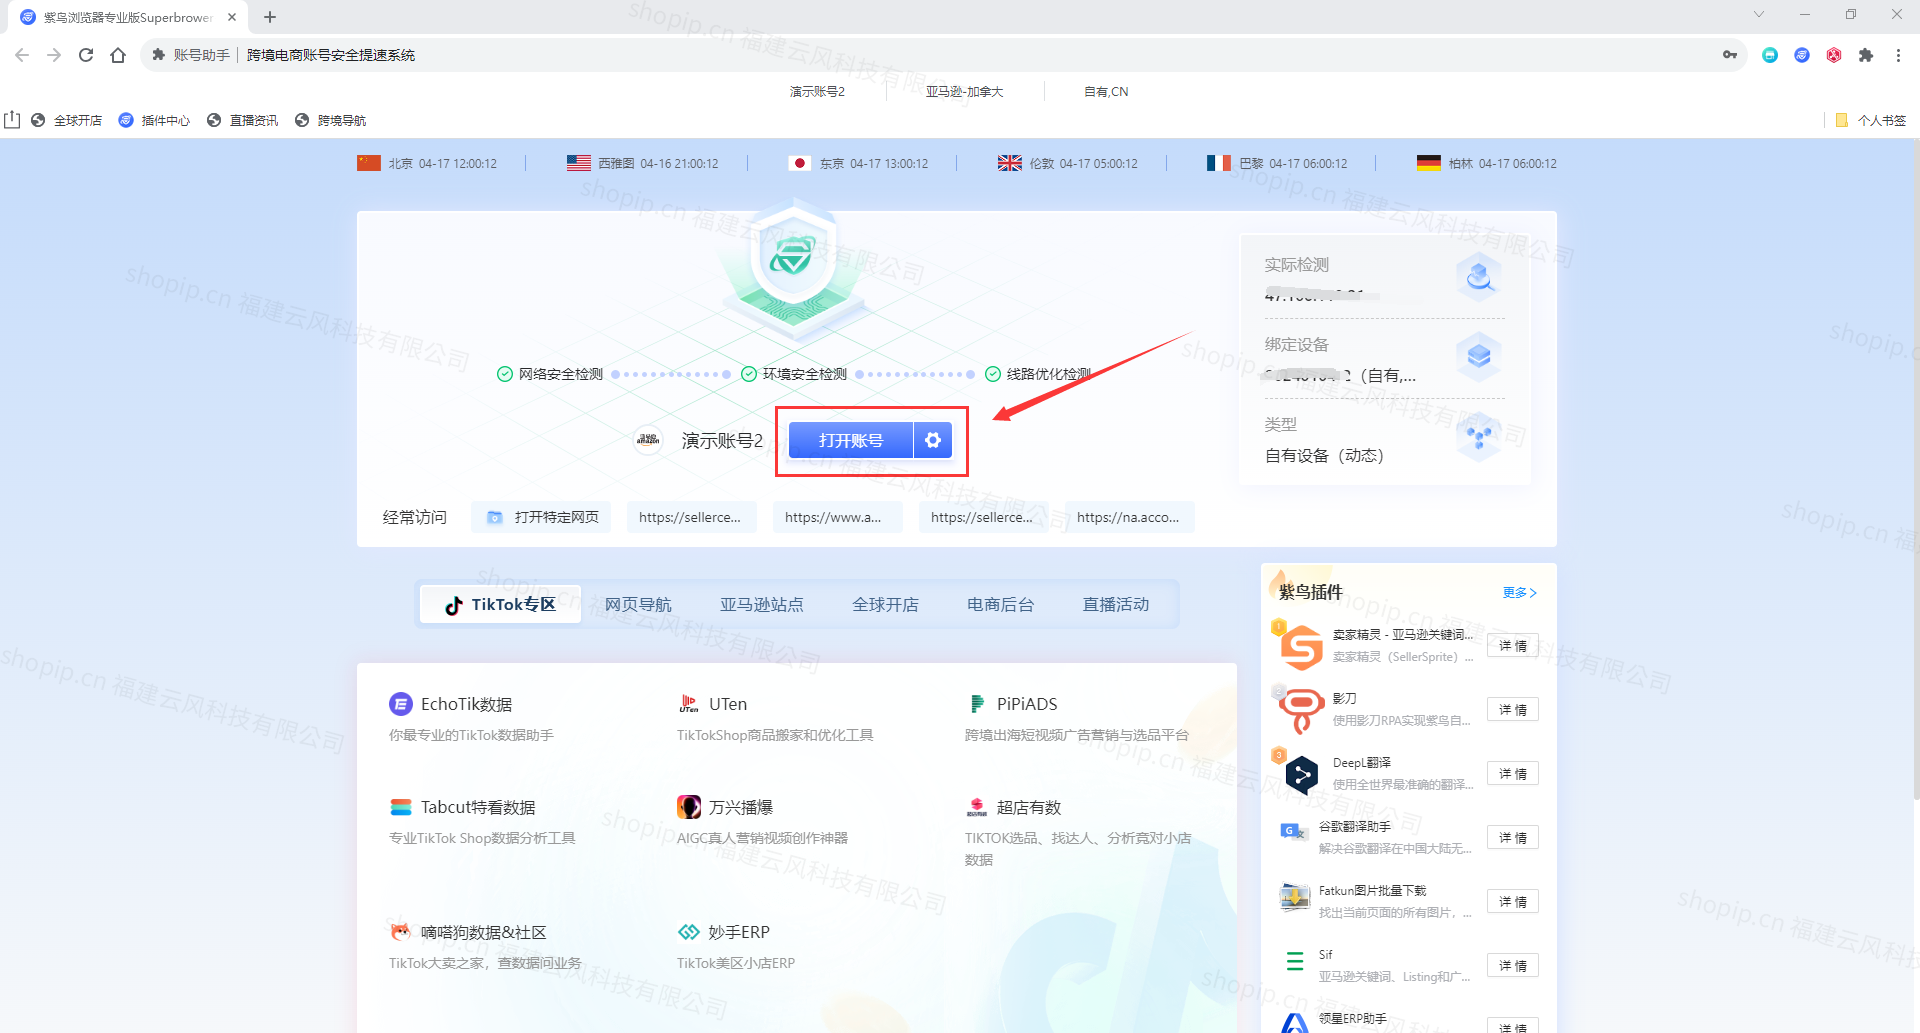
Task: Click the Fatkun图片批量下载 plugin icon
Action: click(x=1295, y=897)
